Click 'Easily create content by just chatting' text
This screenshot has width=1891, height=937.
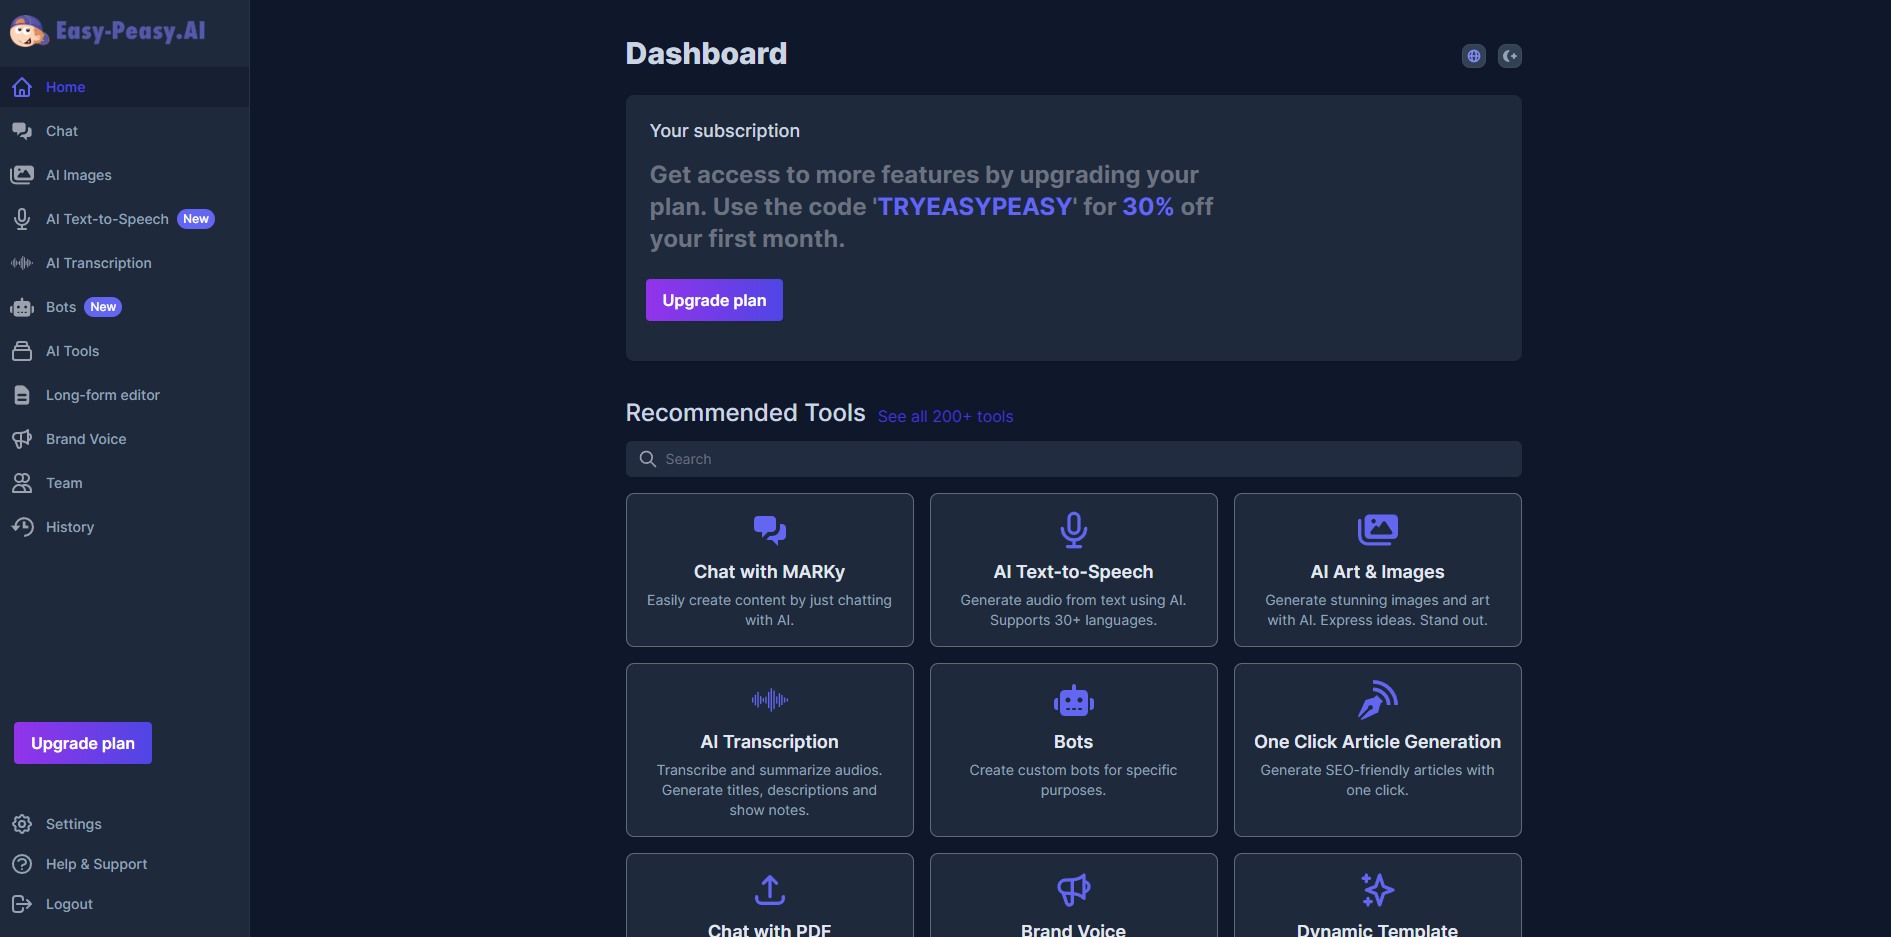point(770,610)
